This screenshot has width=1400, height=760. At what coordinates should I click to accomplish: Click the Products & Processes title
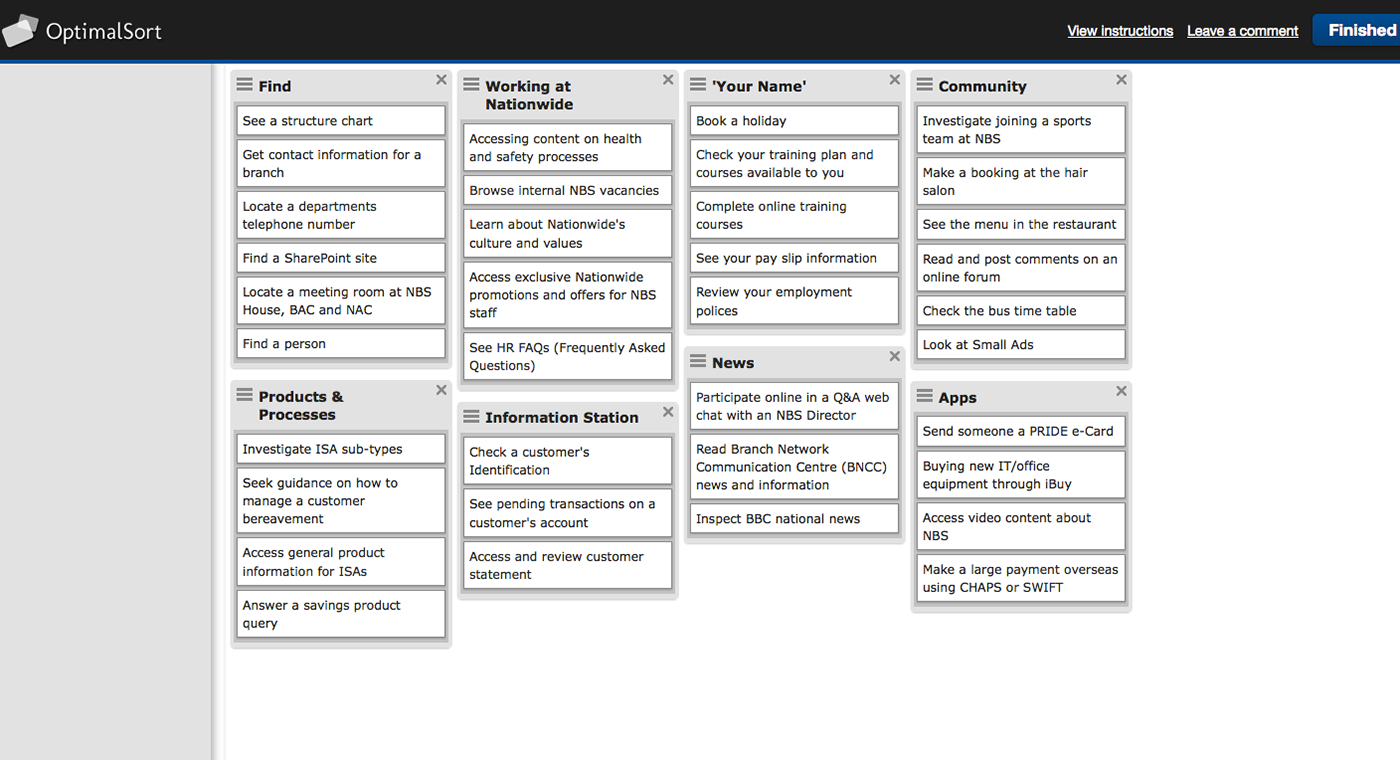301,405
